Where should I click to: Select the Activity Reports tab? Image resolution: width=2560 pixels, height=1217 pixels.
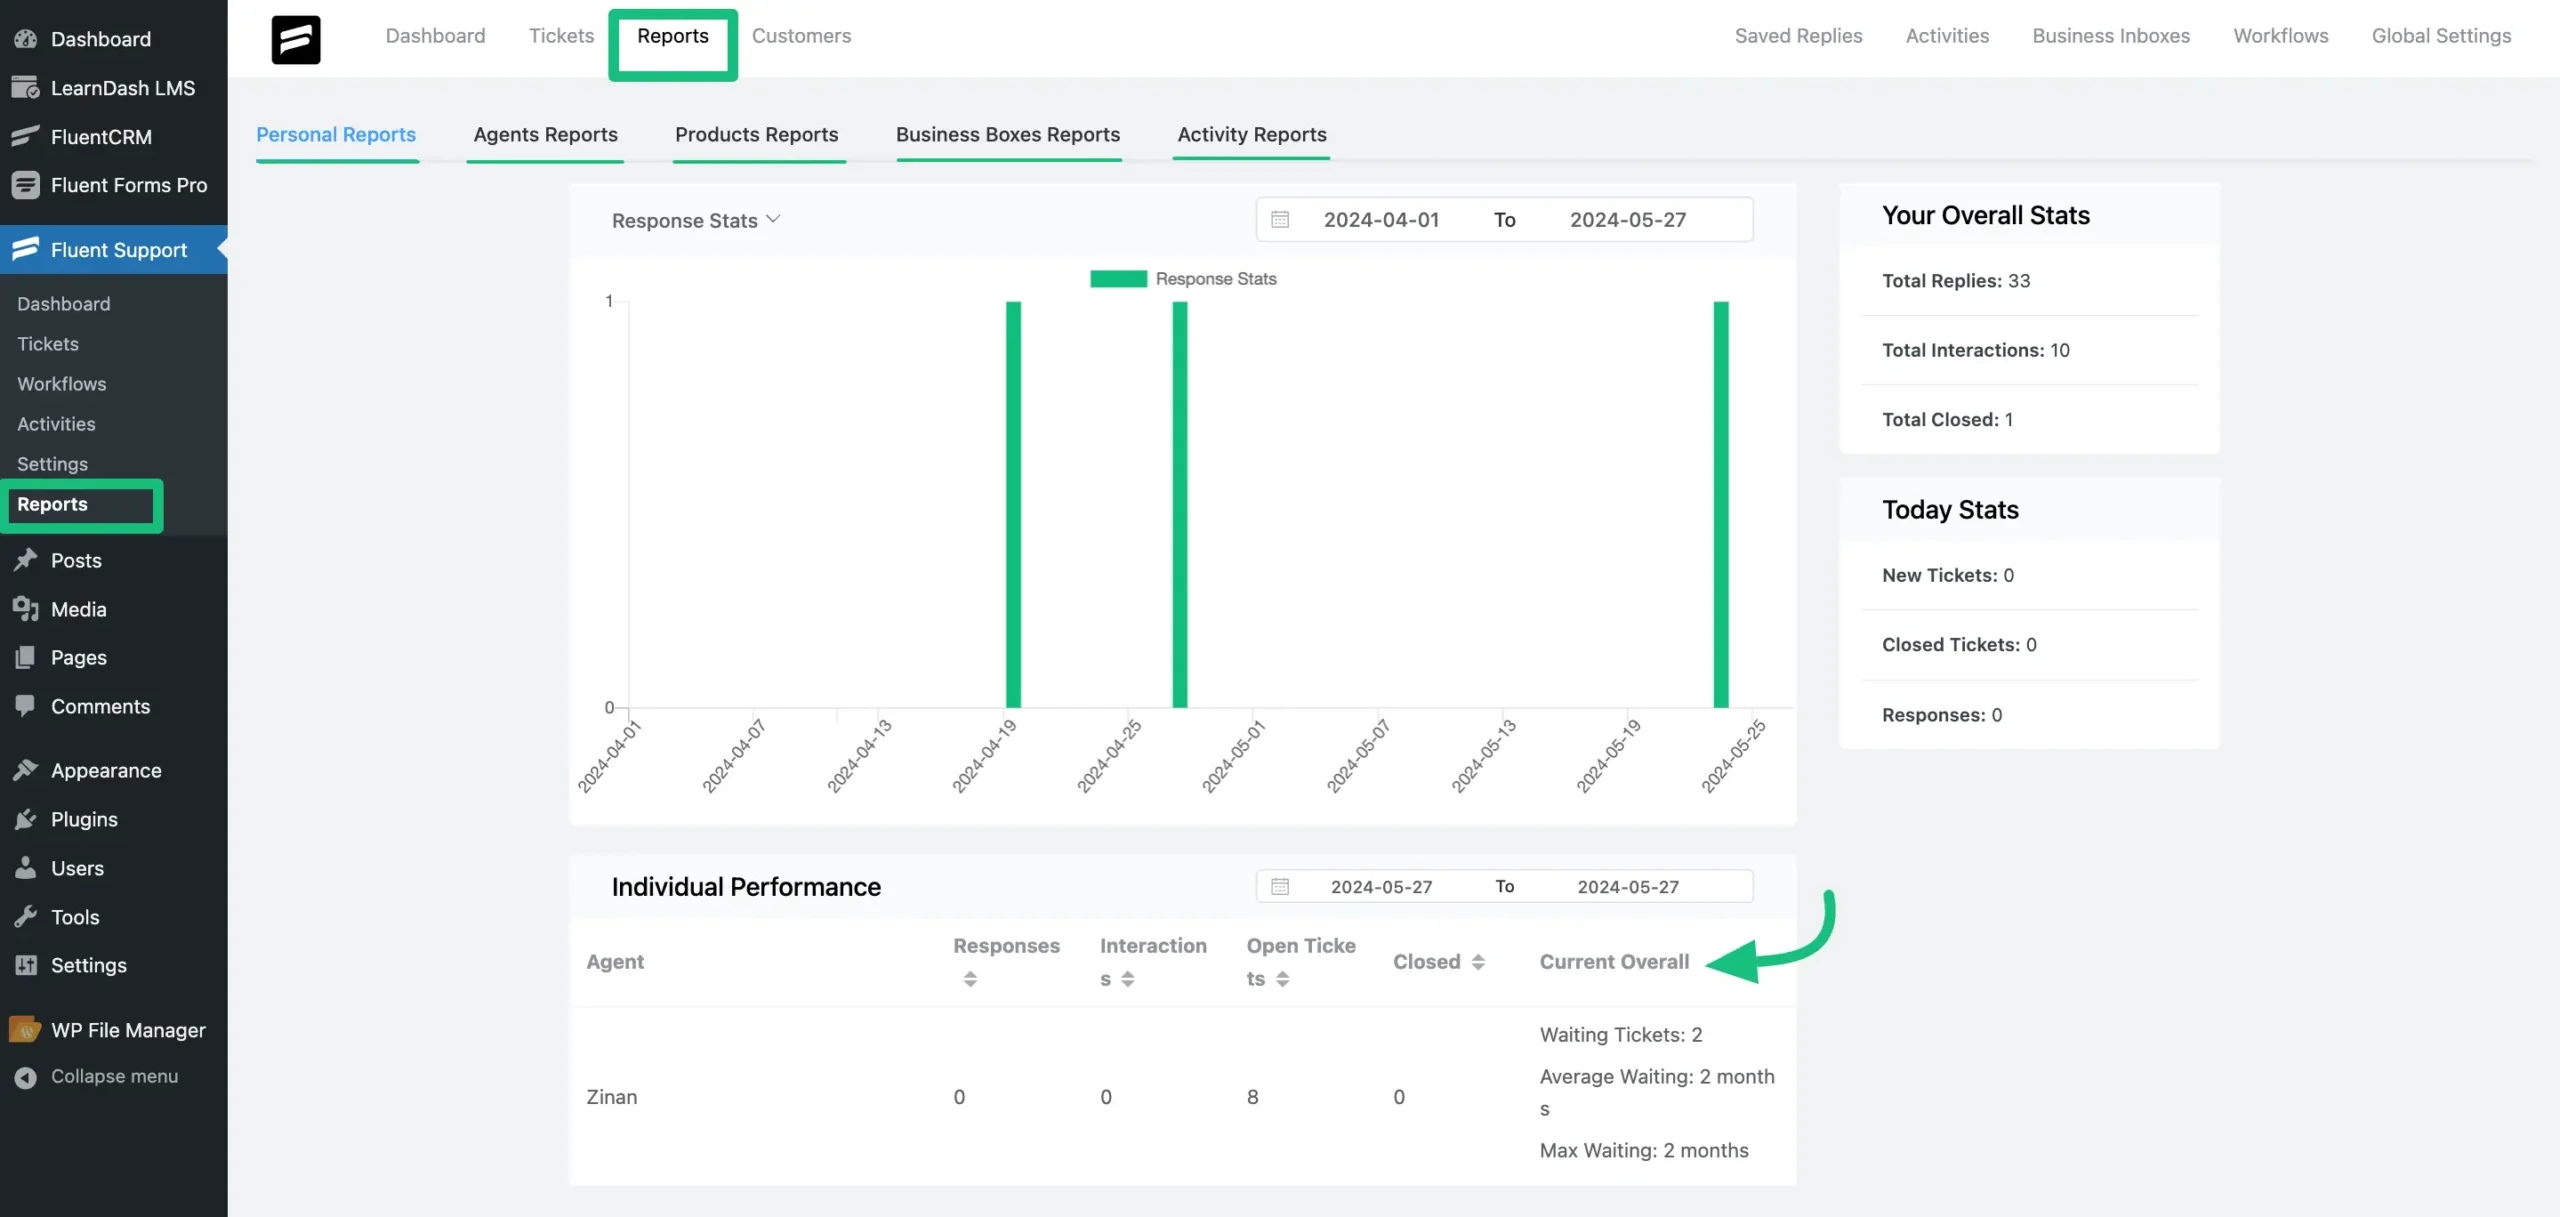point(1252,135)
